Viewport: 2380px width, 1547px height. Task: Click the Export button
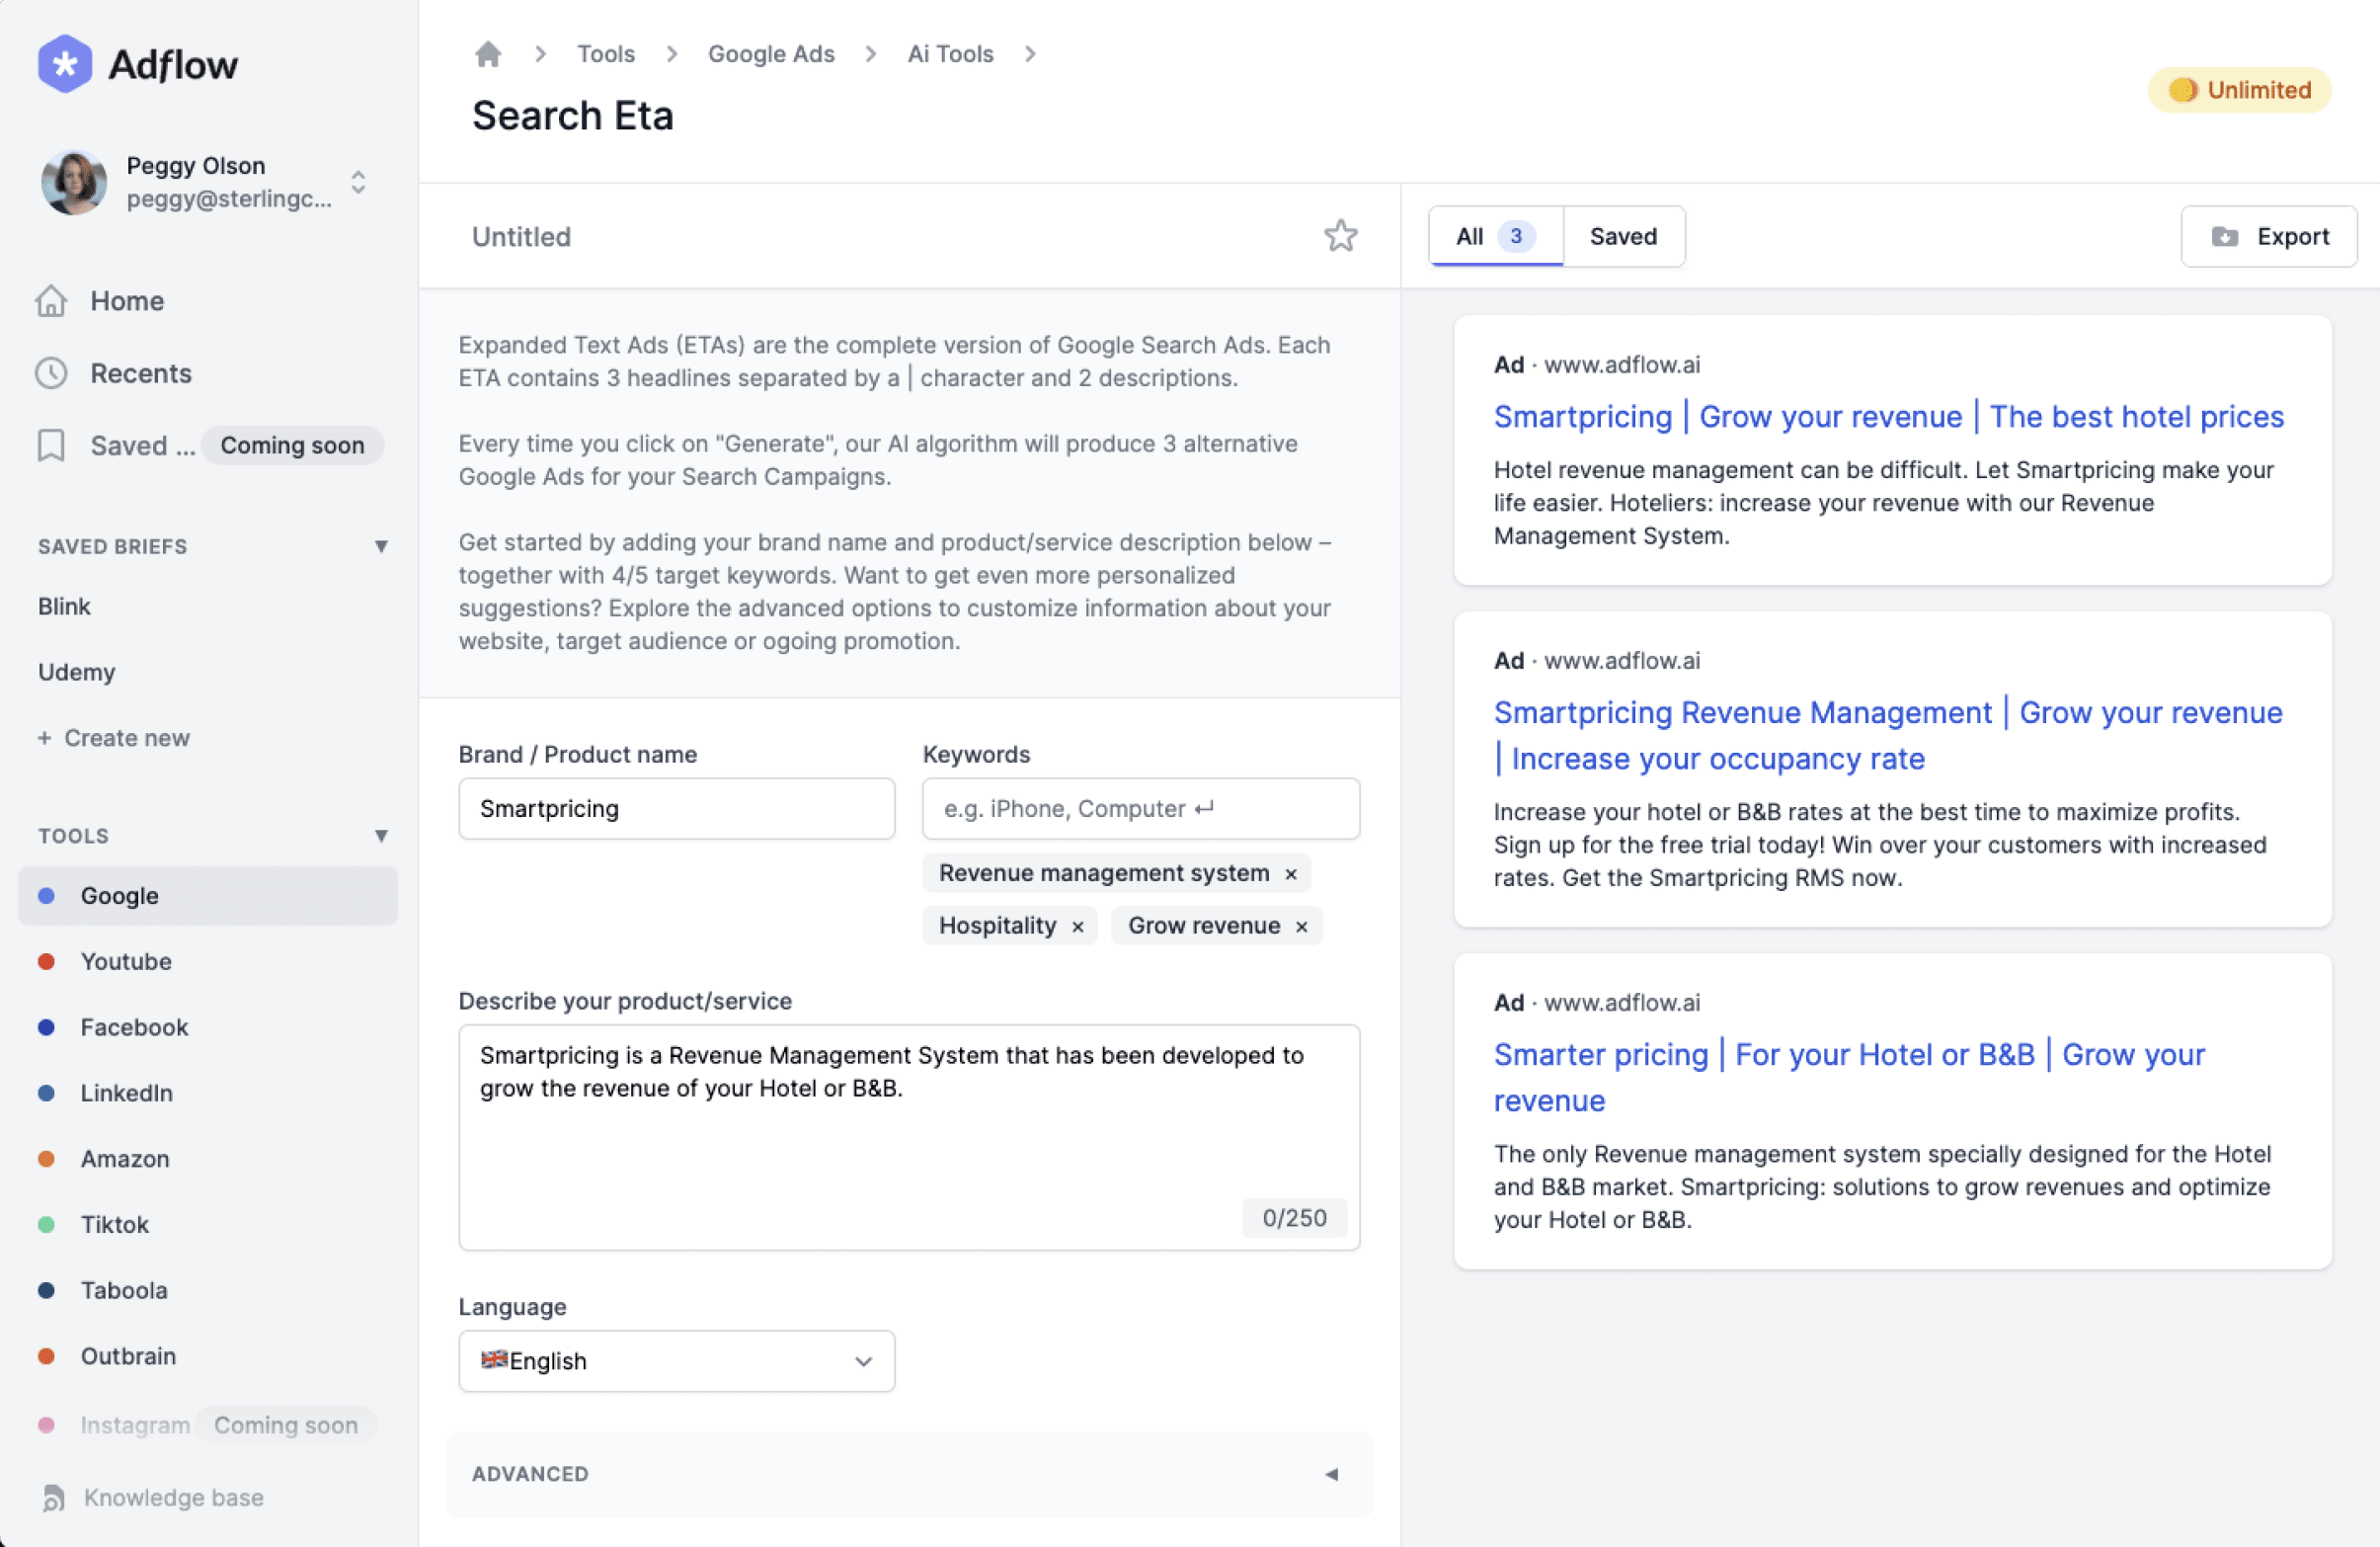[x=2268, y=237]
